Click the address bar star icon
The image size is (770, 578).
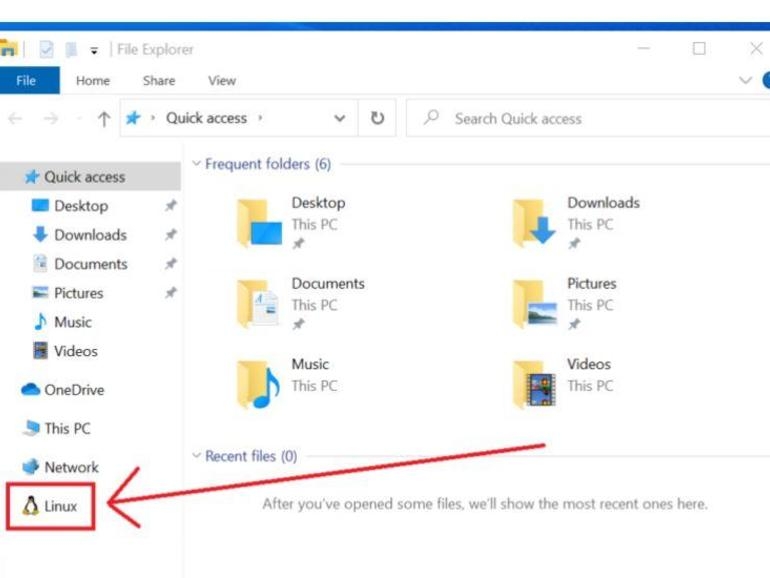click(133, 118)
